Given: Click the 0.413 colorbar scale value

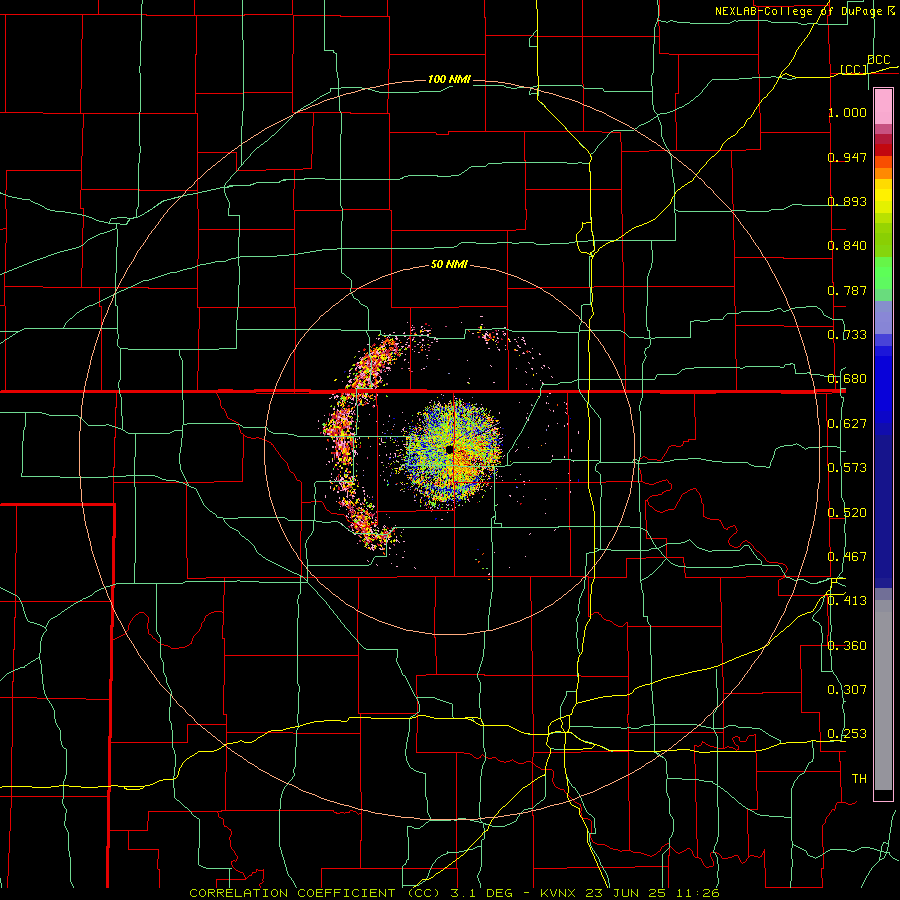Looking at the screenshot, I should tap(847, 601).
